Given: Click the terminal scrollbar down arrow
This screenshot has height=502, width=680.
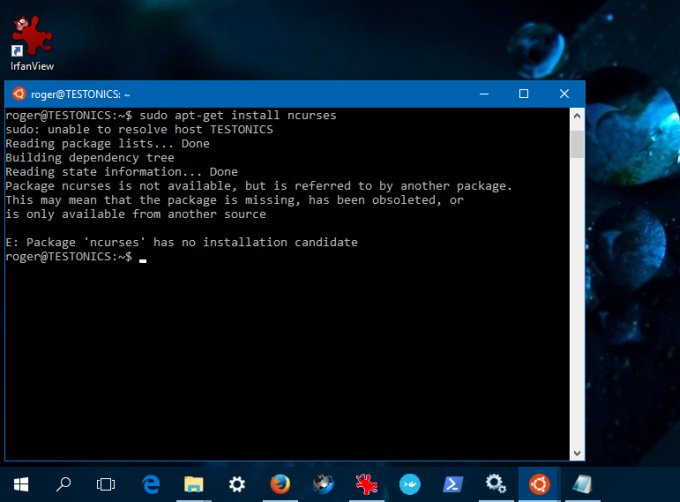Looking at the screenshot, I should click(577, 453).
